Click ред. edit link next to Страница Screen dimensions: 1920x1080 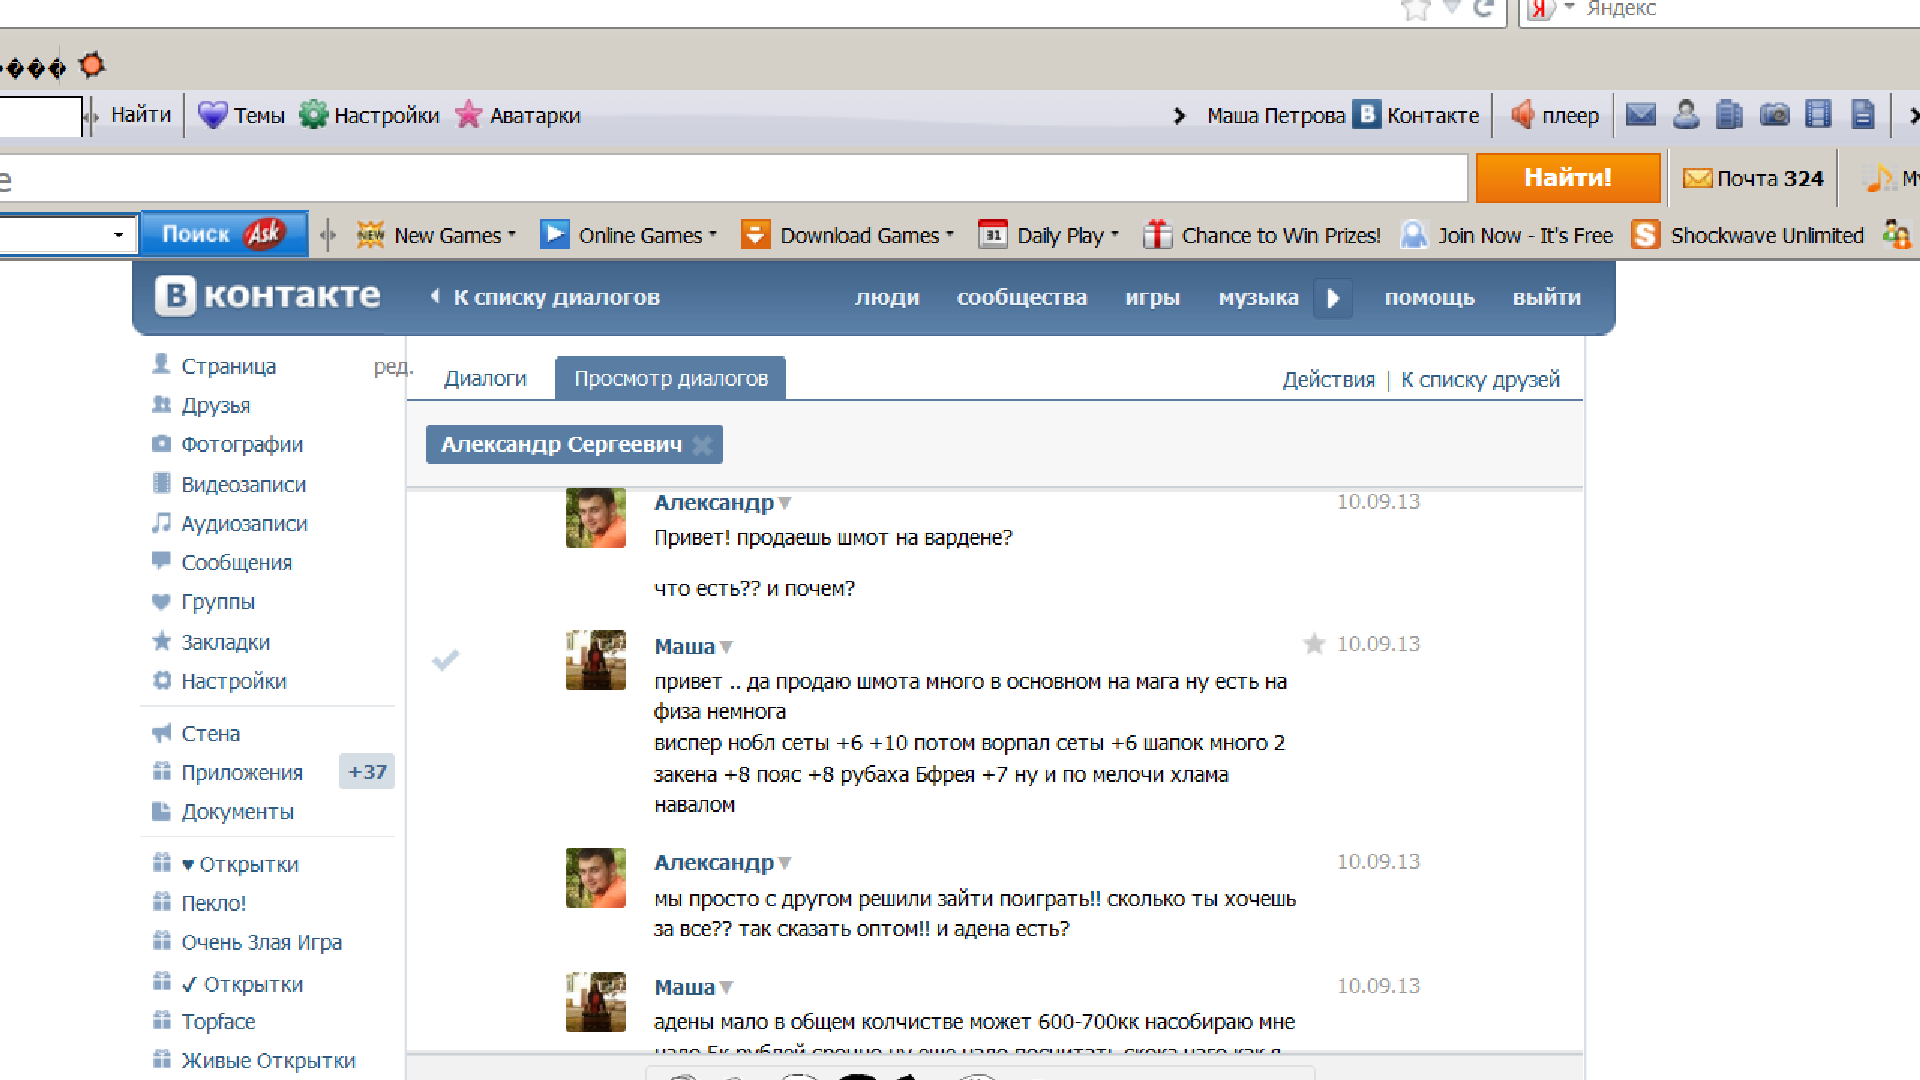(x=393, y=366)
